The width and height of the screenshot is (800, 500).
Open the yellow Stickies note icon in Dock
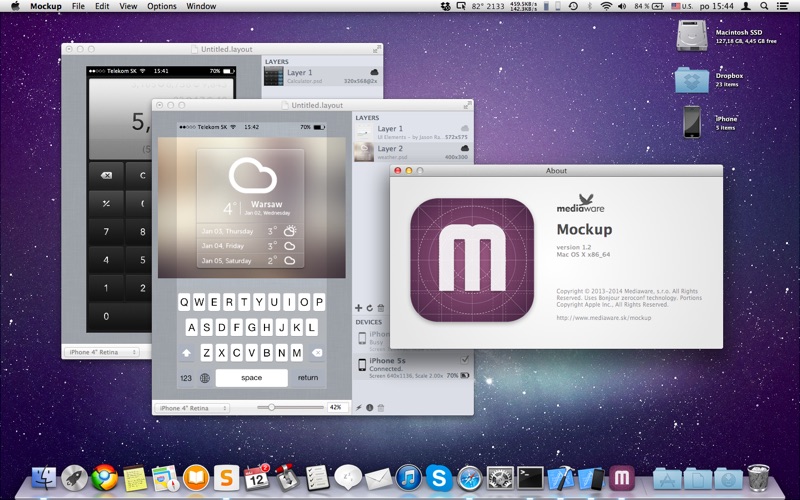(x=135, y=478)
